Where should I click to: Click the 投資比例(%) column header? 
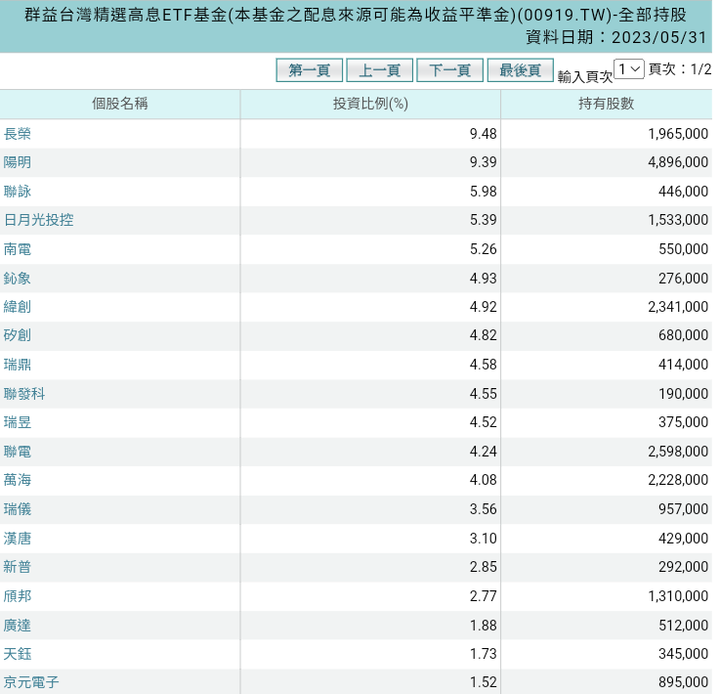[x=371, y=104]
